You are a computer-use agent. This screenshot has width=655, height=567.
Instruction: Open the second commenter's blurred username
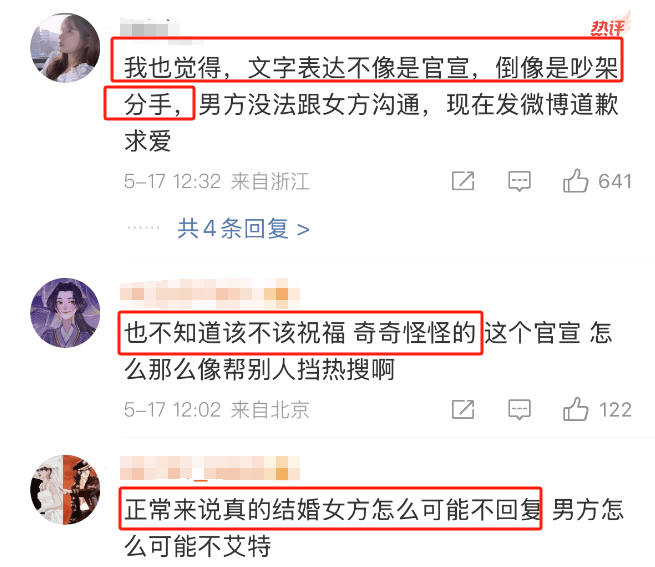210,293
